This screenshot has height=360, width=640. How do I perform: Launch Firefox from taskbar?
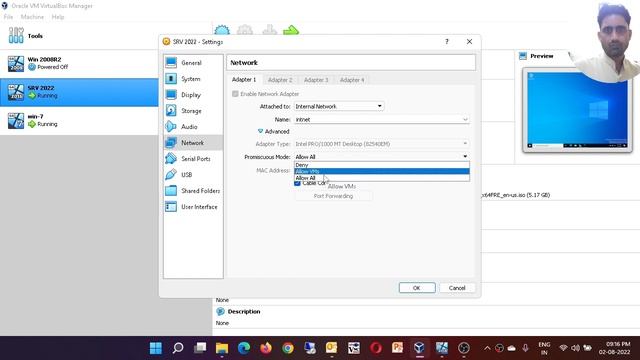click(266, 348)
